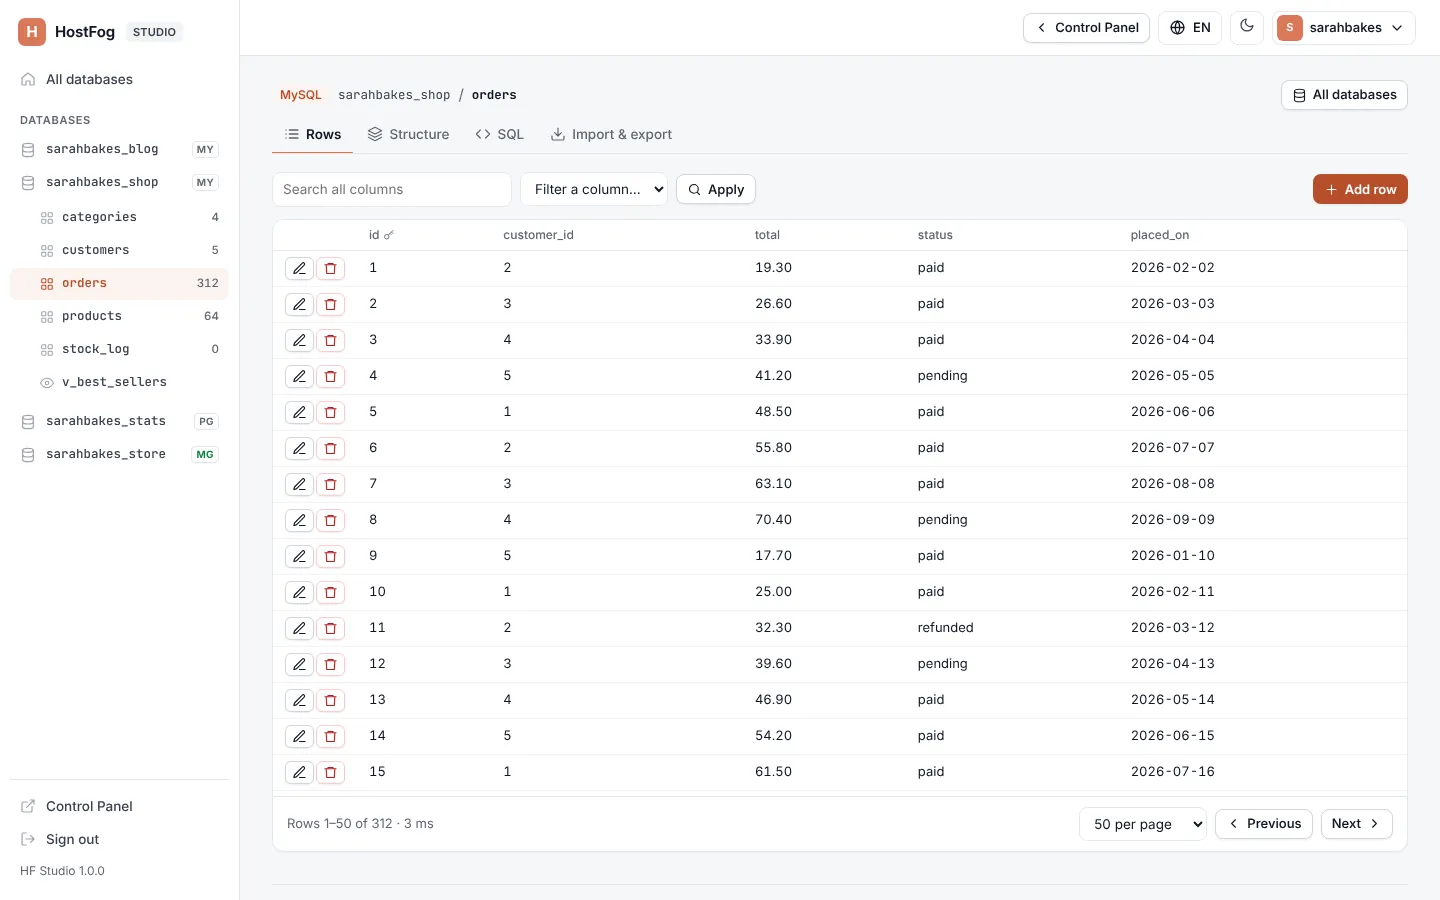Expand the sarahbakes_store database
This screenshot has height=900, width=1440.
(x=119, y=454)
